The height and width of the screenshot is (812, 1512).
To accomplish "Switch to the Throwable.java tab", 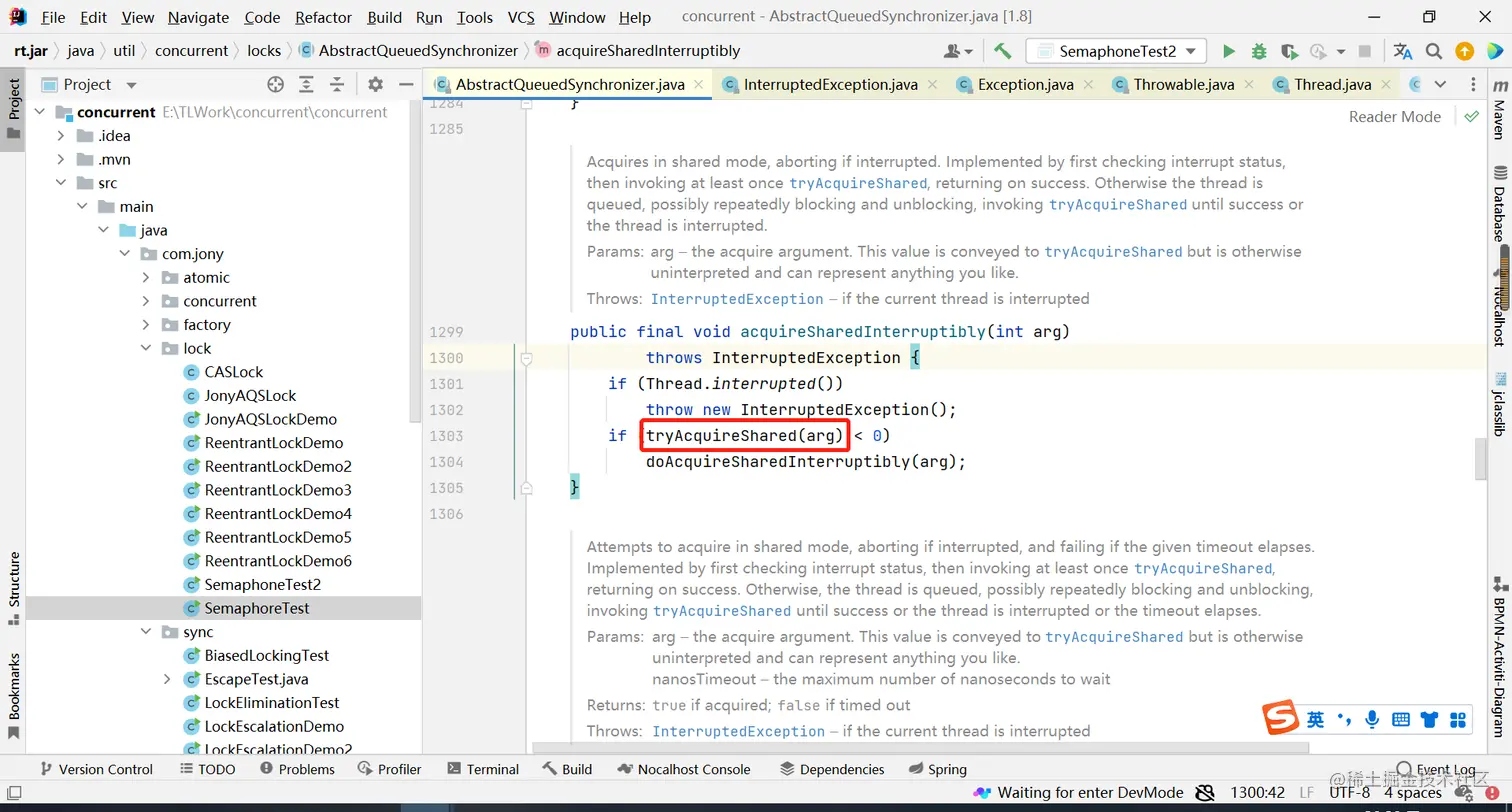I will [1183, 85].
